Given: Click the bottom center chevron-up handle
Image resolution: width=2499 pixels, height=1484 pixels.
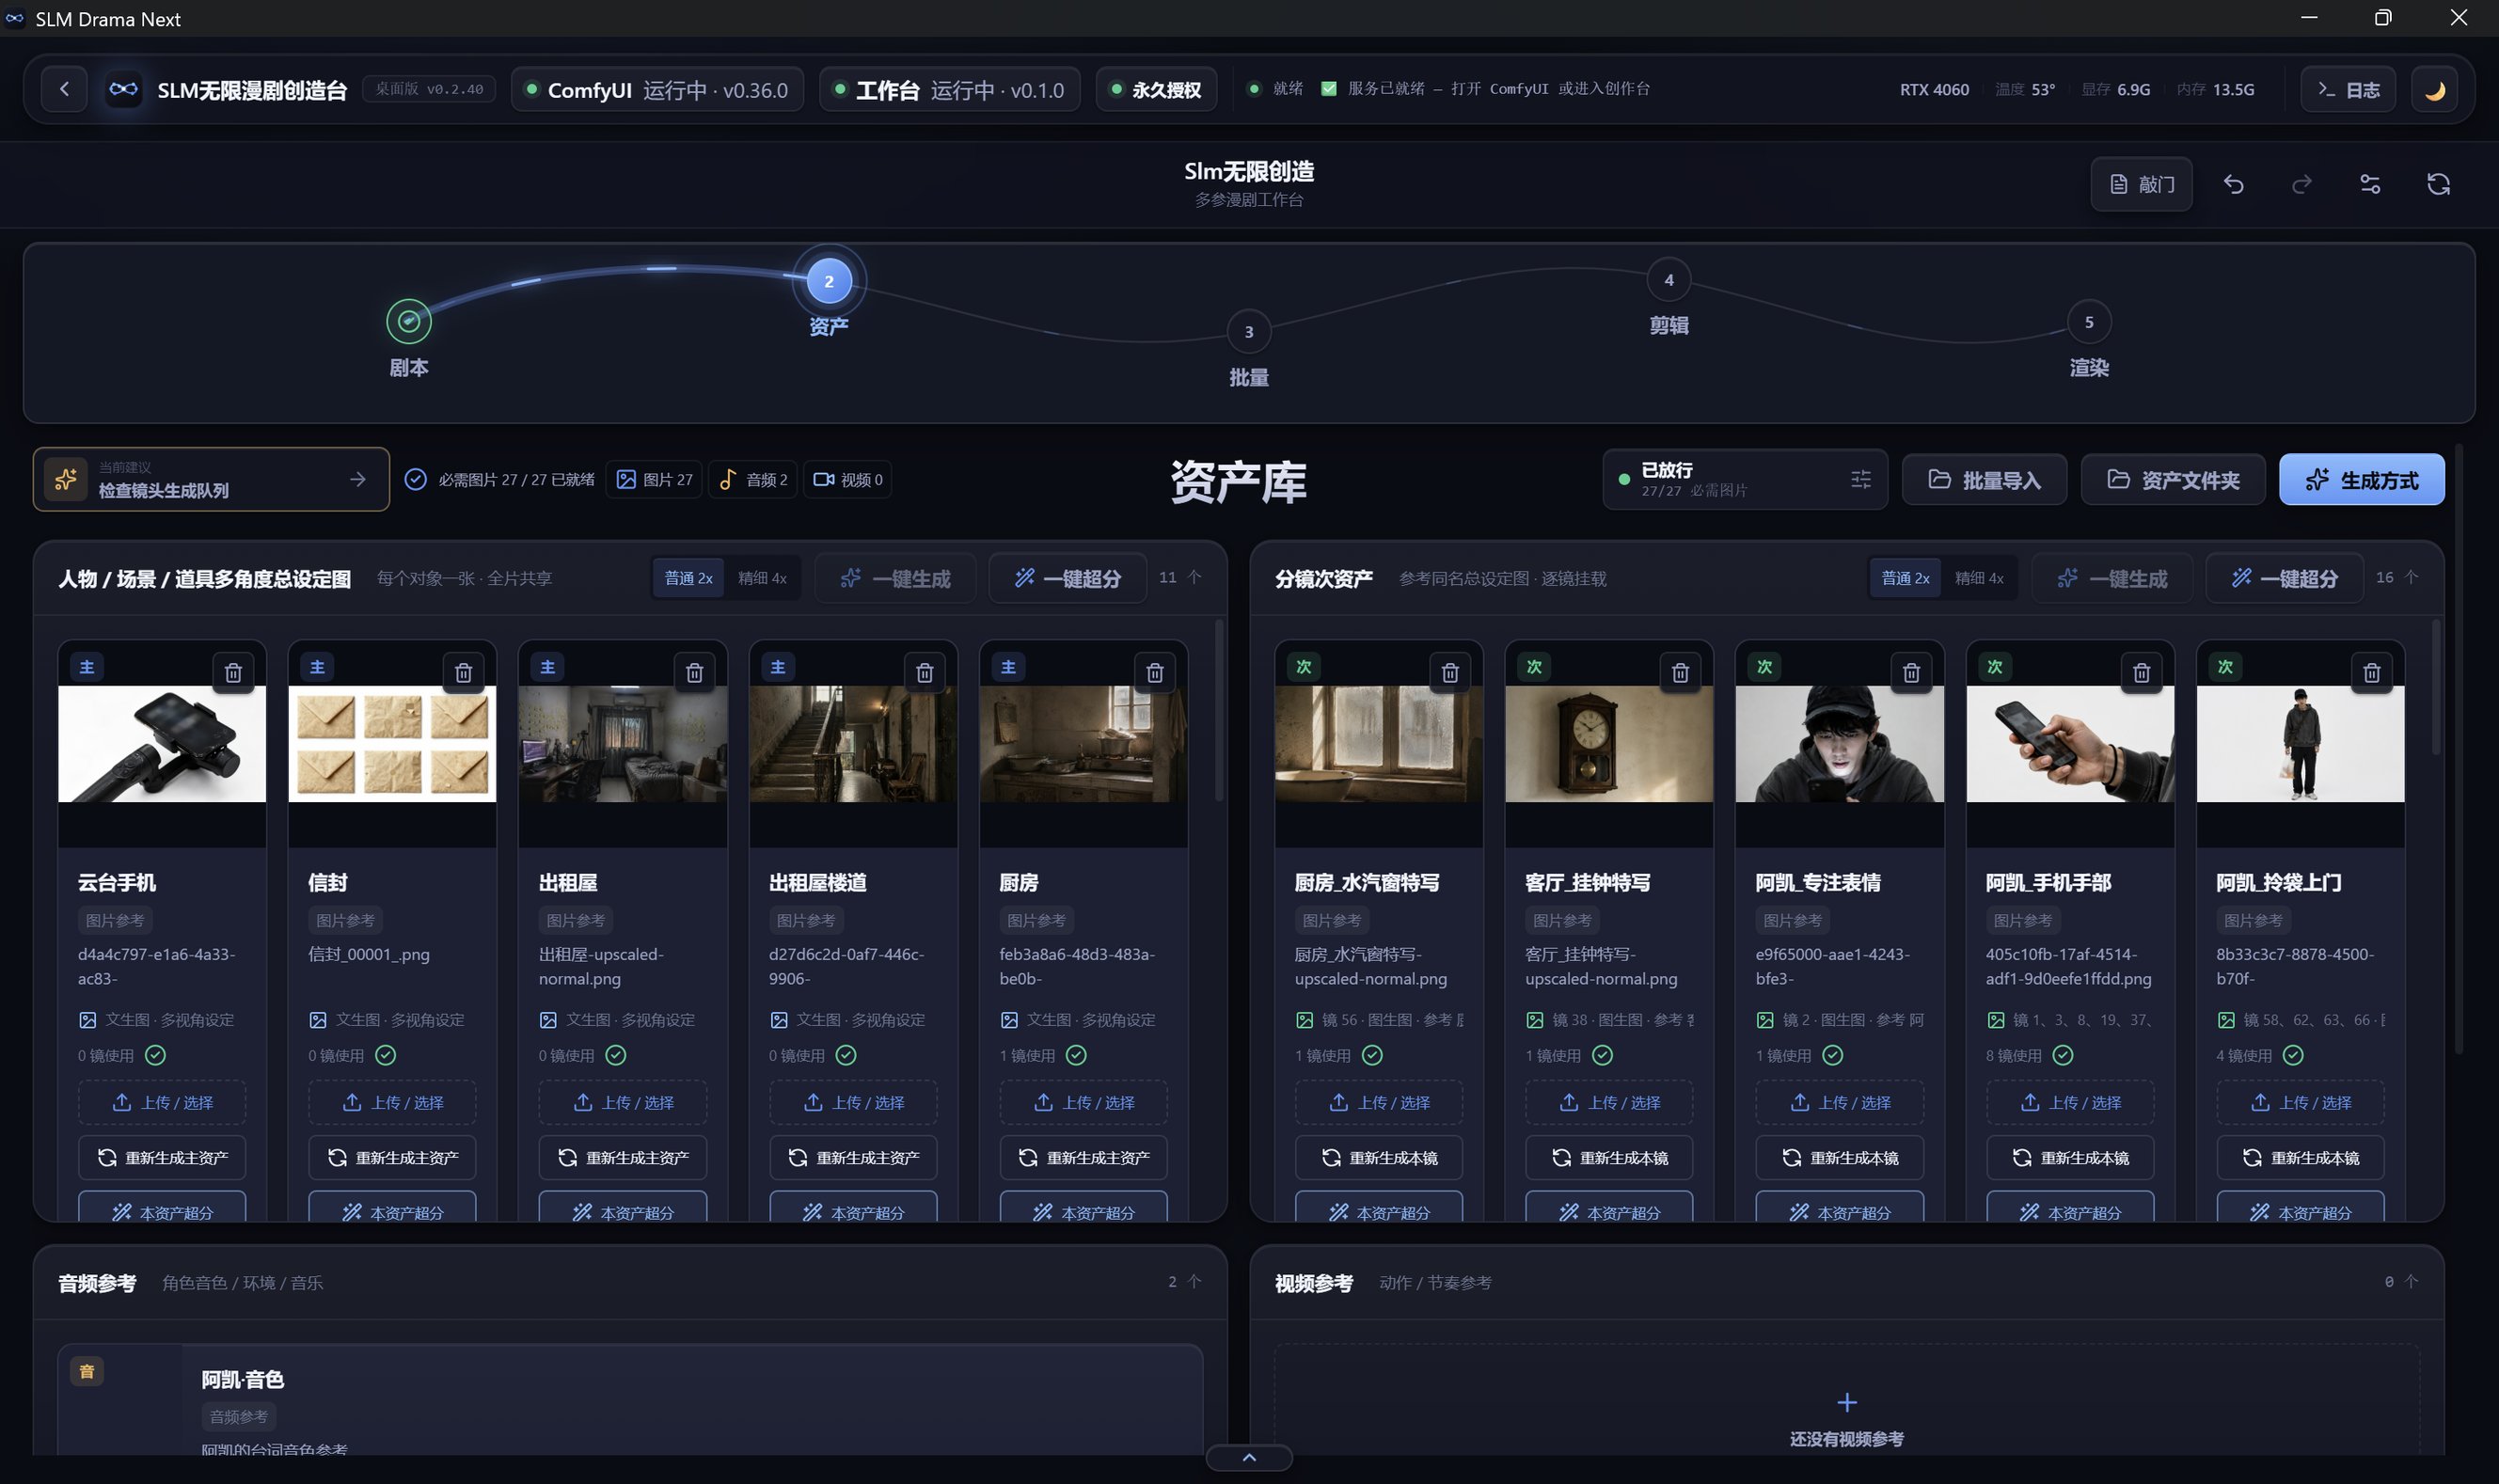Looking at the screenshot, I should (1249, 1457).
